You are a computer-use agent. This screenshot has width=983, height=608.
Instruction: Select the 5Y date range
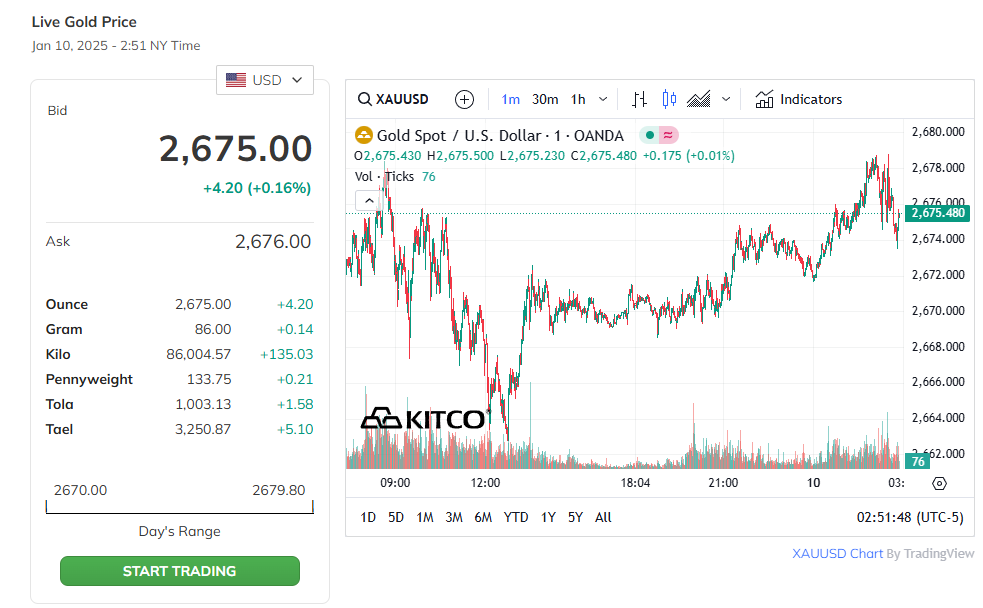pos(576,517)
